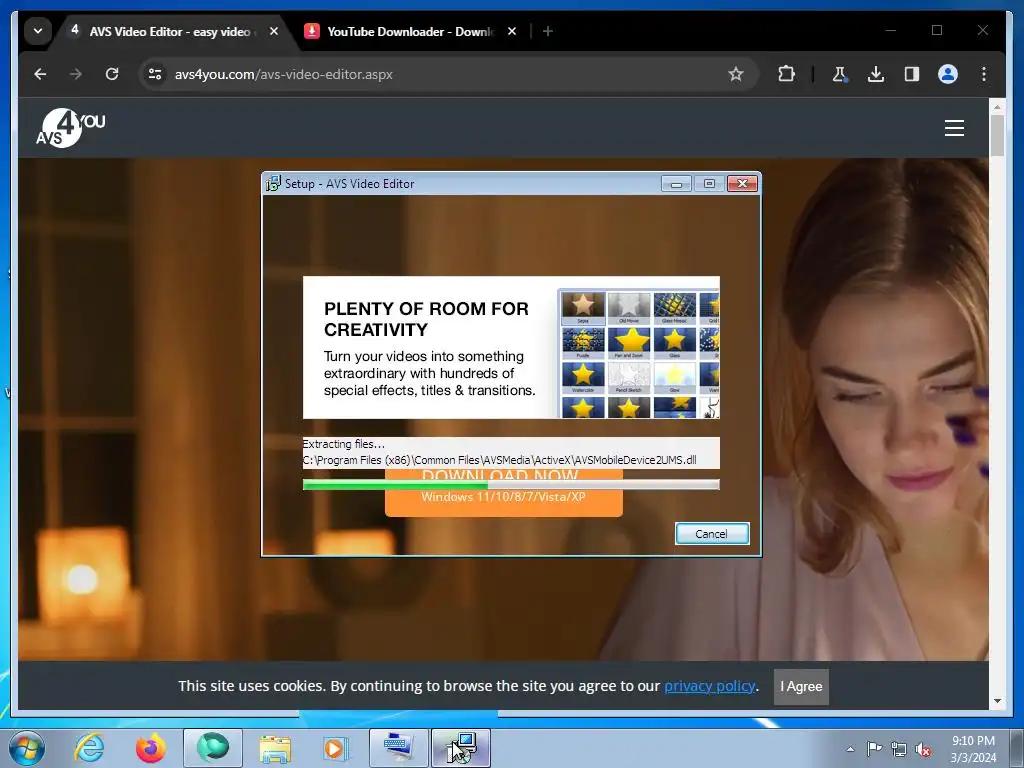
Task: Close the AVS Video Editor tab
Action: click(x=274, y=31)
